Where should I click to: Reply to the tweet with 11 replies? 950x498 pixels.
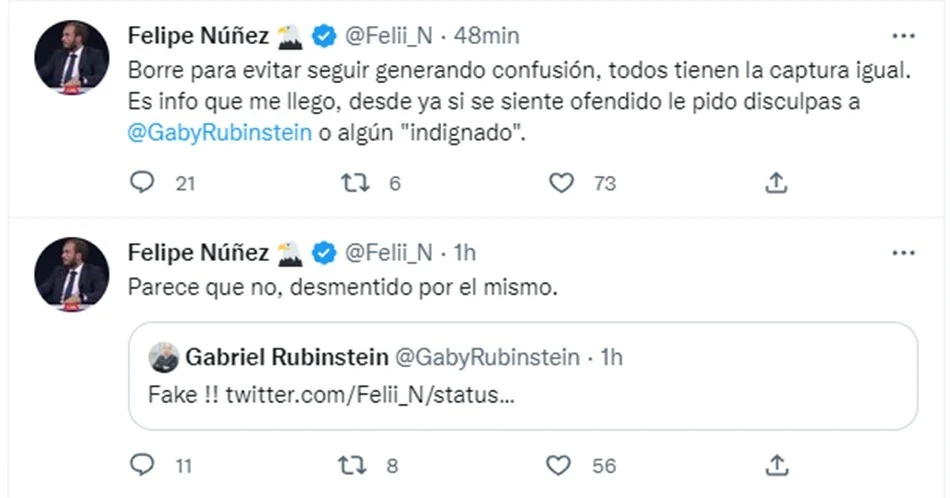(144, 465)
